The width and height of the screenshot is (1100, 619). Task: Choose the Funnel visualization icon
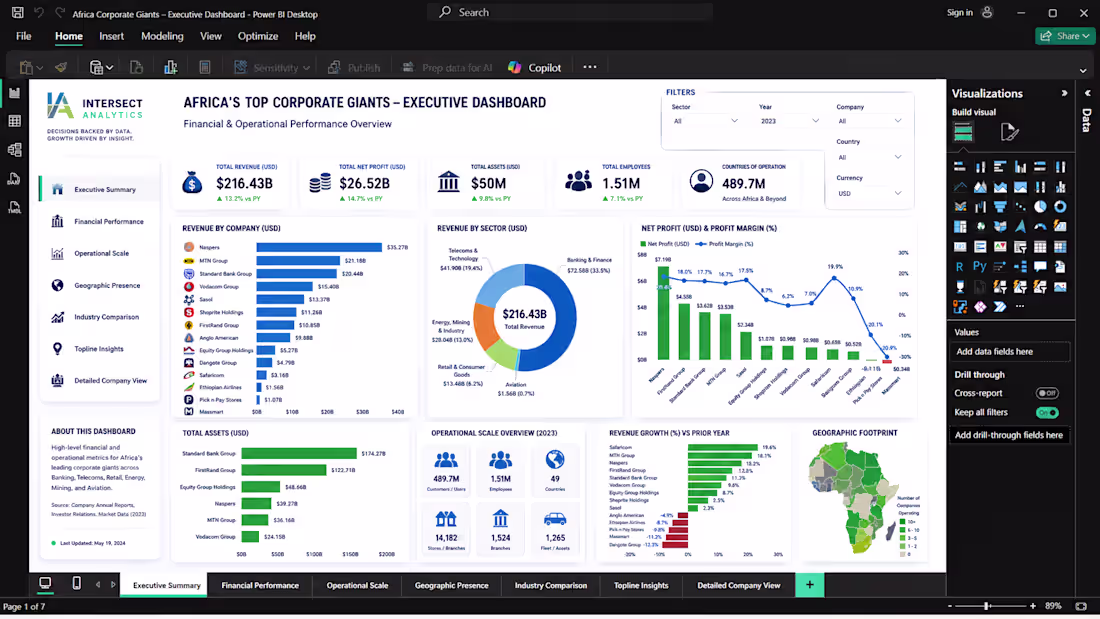pos(1000,206)
